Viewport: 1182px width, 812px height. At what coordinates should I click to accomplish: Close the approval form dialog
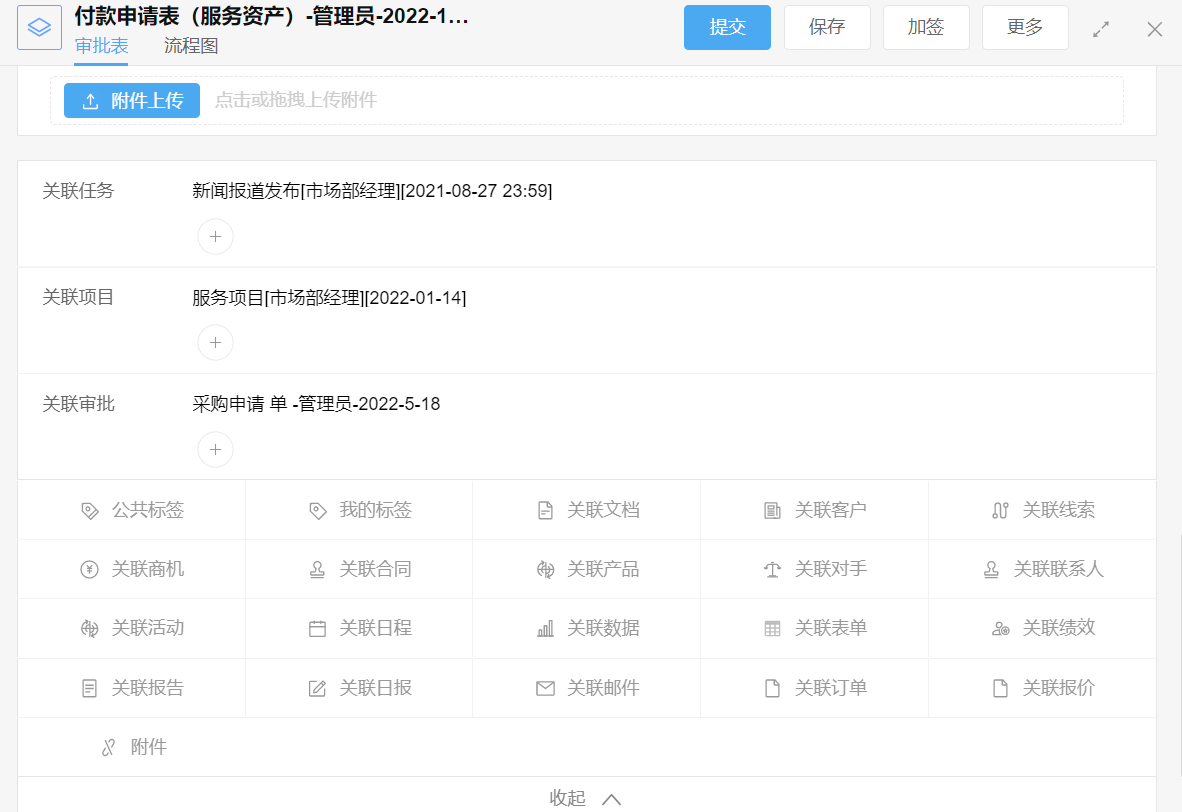click(1154, 29)
